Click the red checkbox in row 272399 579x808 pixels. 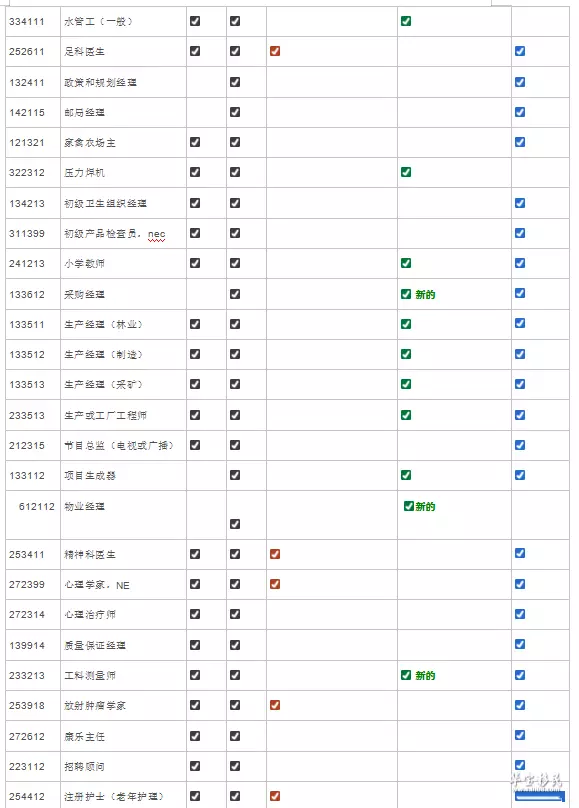pos(275,584)
